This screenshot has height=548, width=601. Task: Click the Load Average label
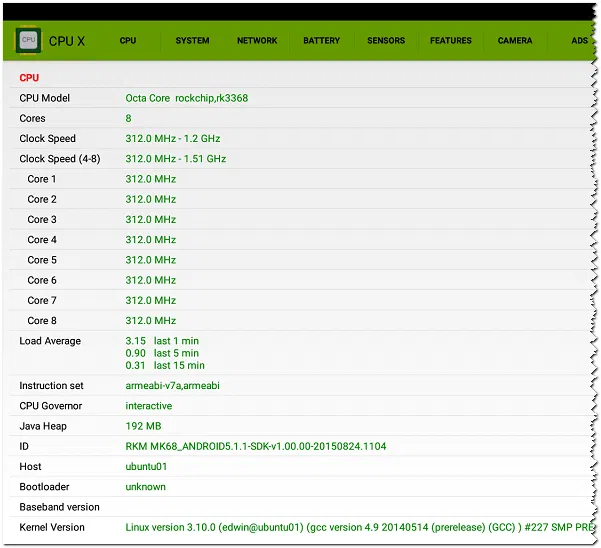[50, 341]
